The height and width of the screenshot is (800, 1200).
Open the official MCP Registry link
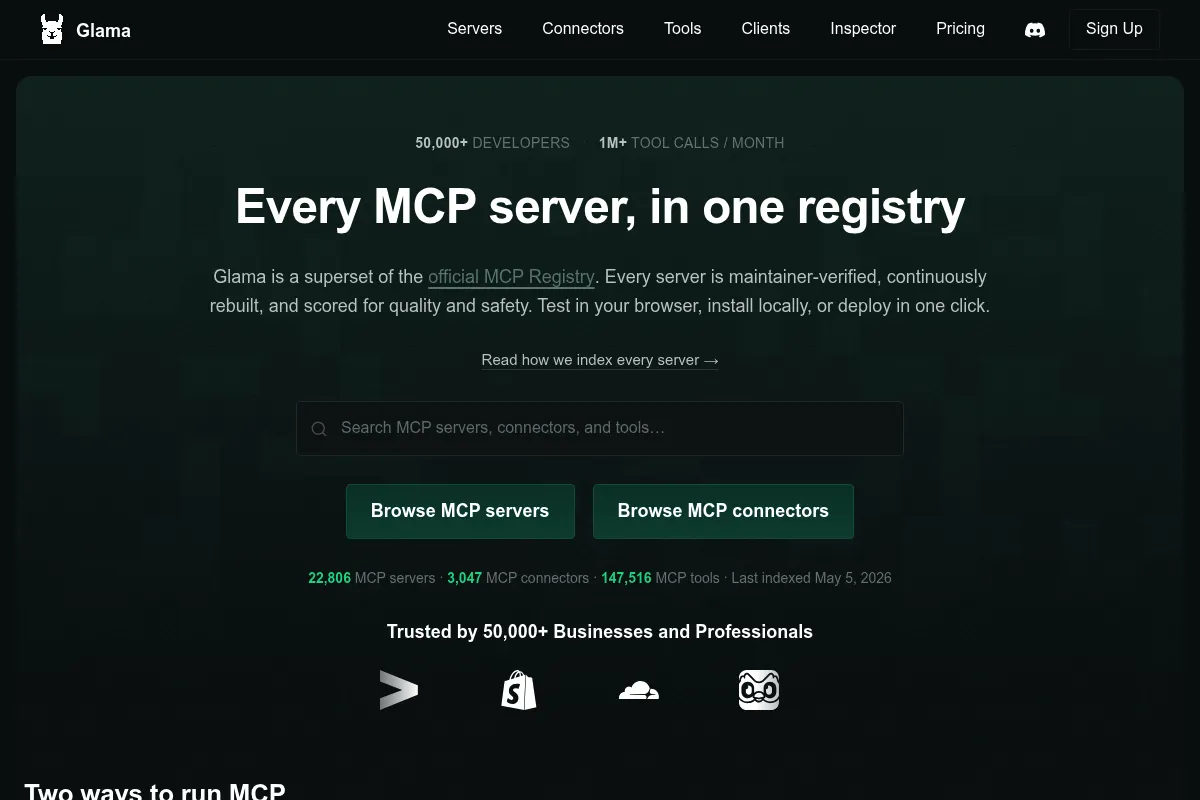(511, 277)
